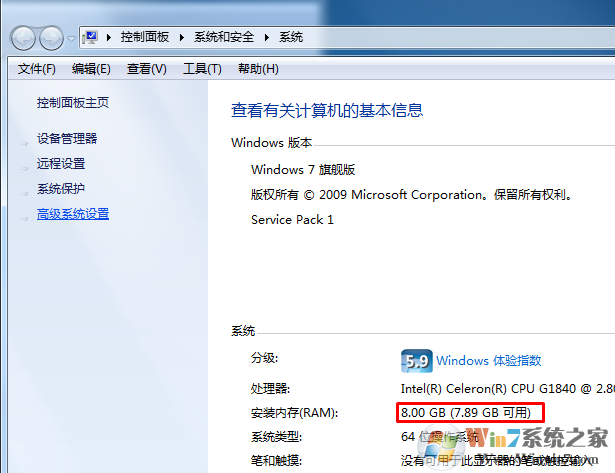The height and width of the screenshot is (473, 615).
Task: Select 系统 breadcrumb in address bar
Action: pyautogui.click(x=291, y=37)
